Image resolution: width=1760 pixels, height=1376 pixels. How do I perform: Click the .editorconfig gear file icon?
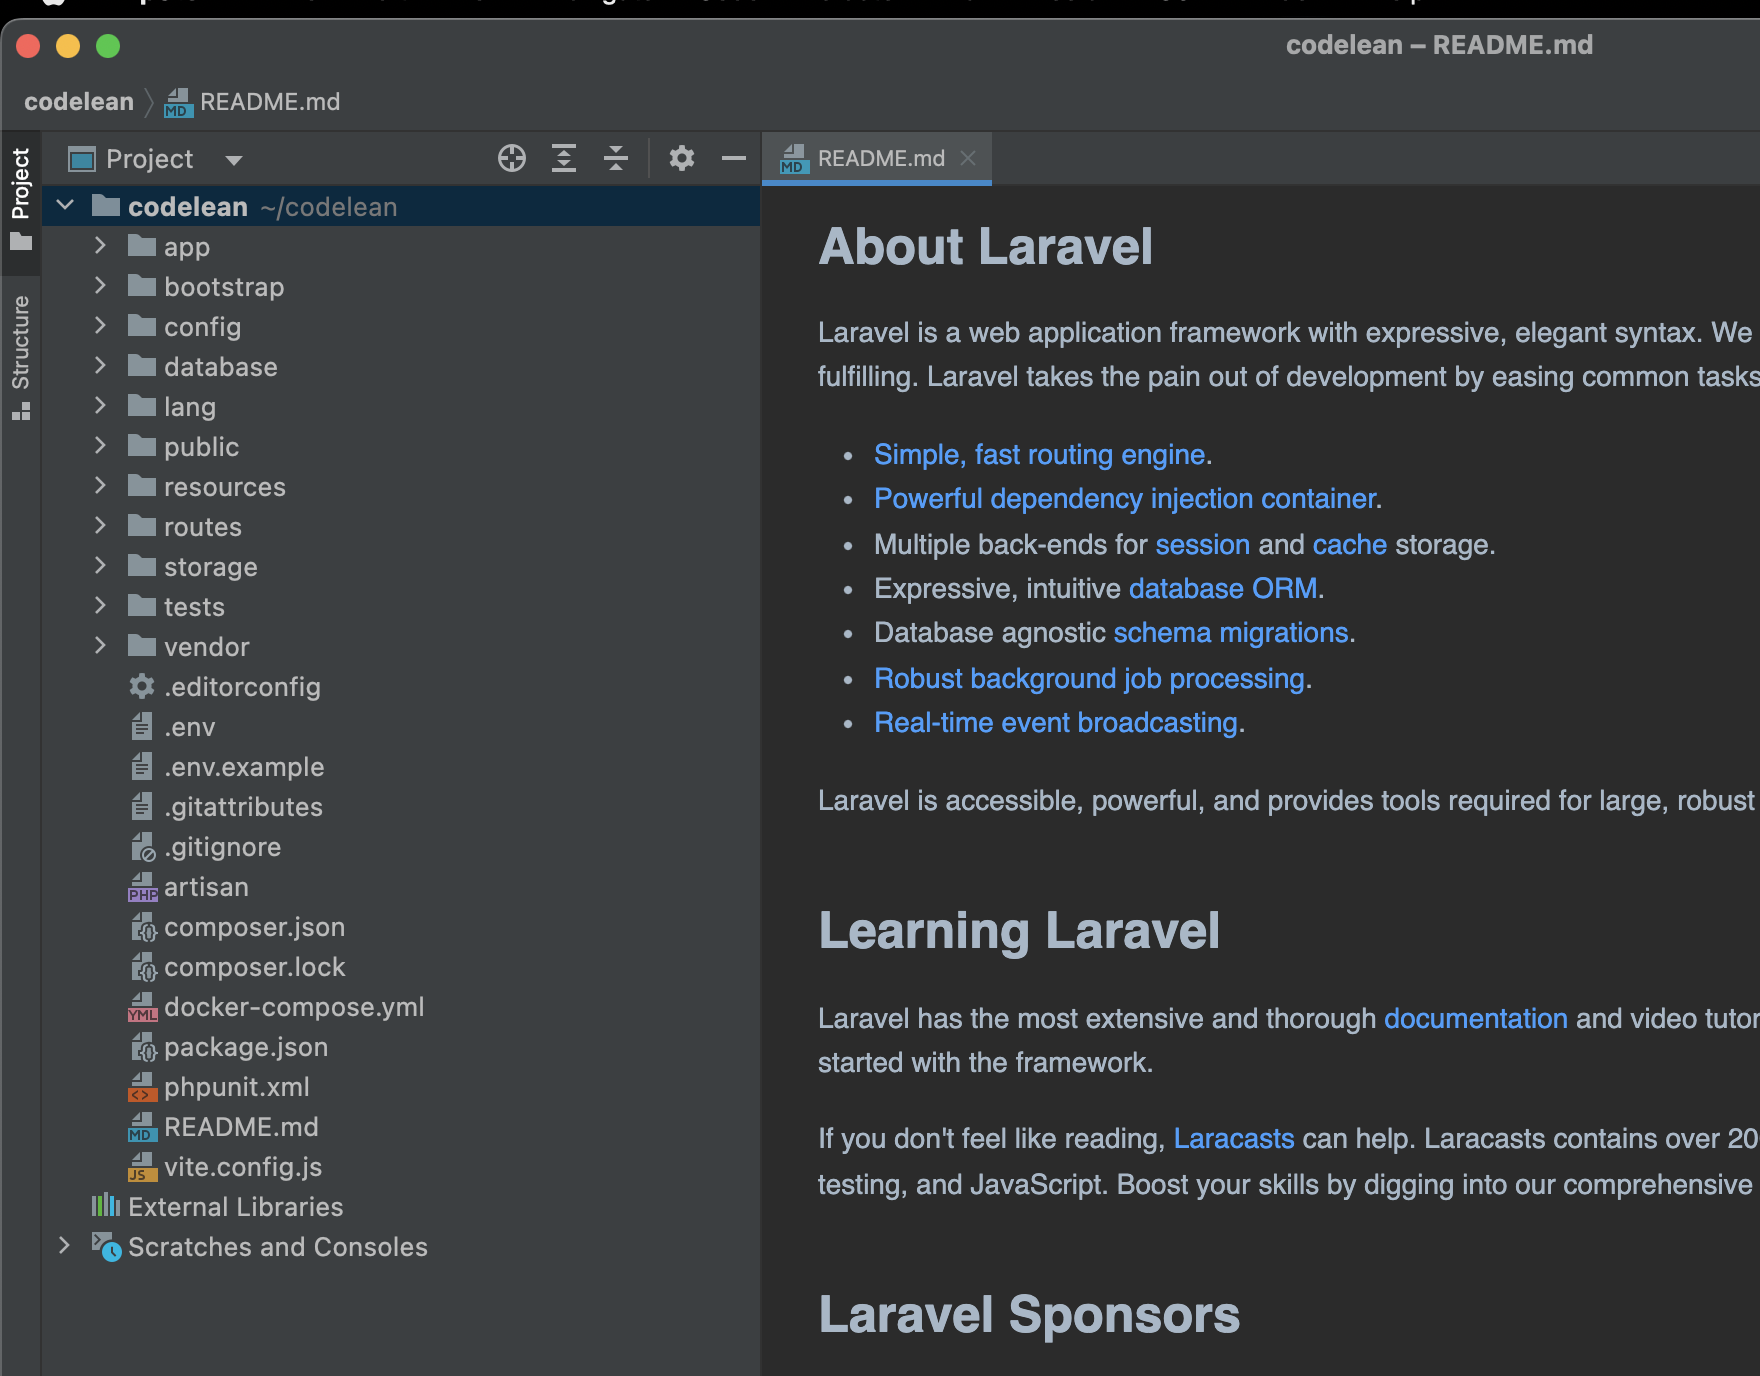142,686
